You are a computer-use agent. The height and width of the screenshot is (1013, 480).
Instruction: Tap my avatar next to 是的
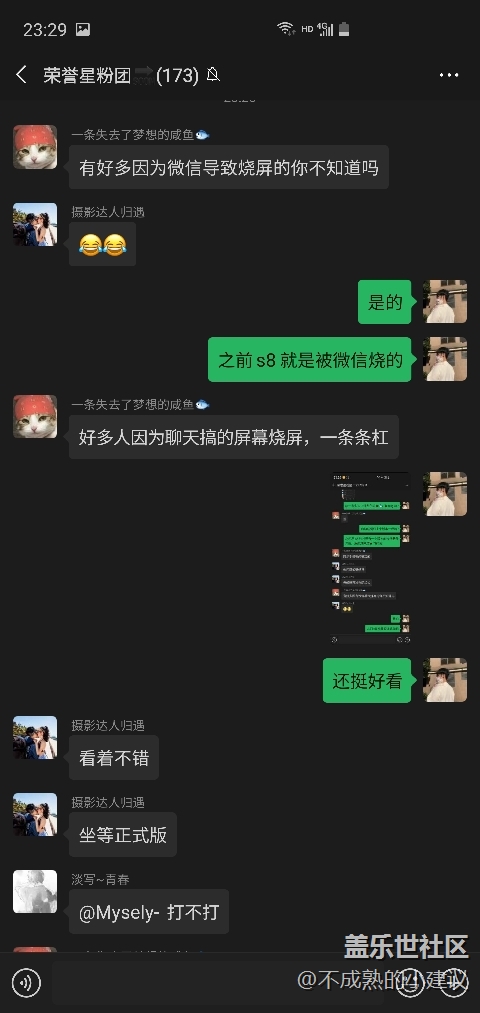click(444, 301)
